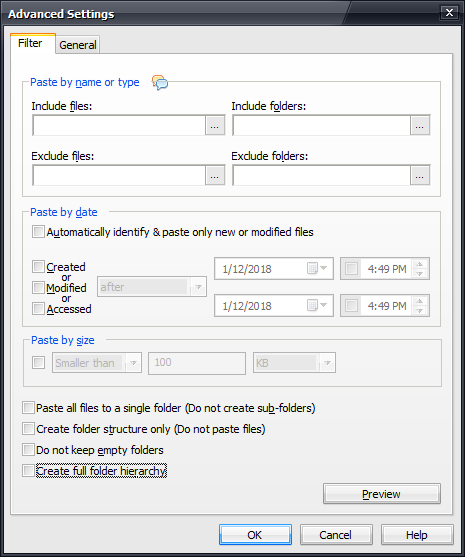465x557 pixels.
Task: Open browse button for Include folders
Action: point(420,125)
